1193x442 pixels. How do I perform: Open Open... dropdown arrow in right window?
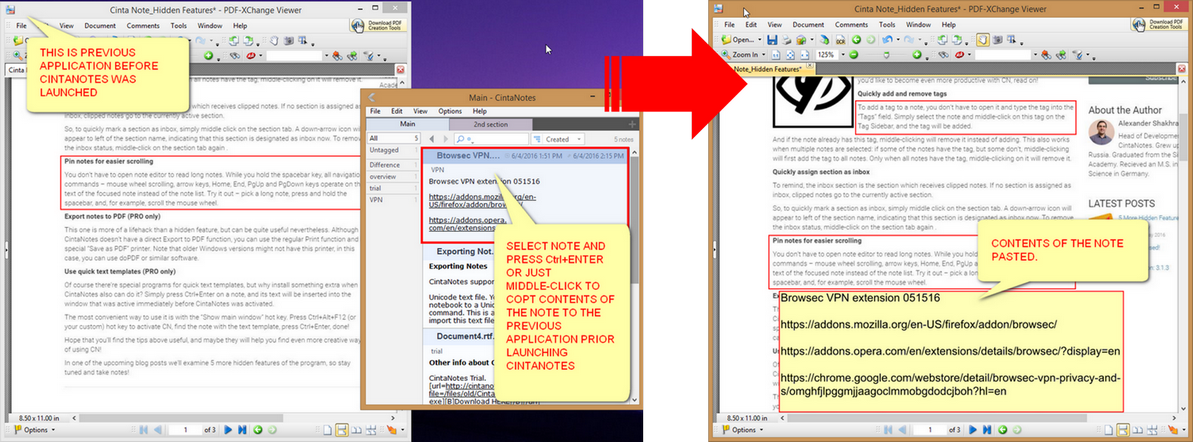pos(760,40)
